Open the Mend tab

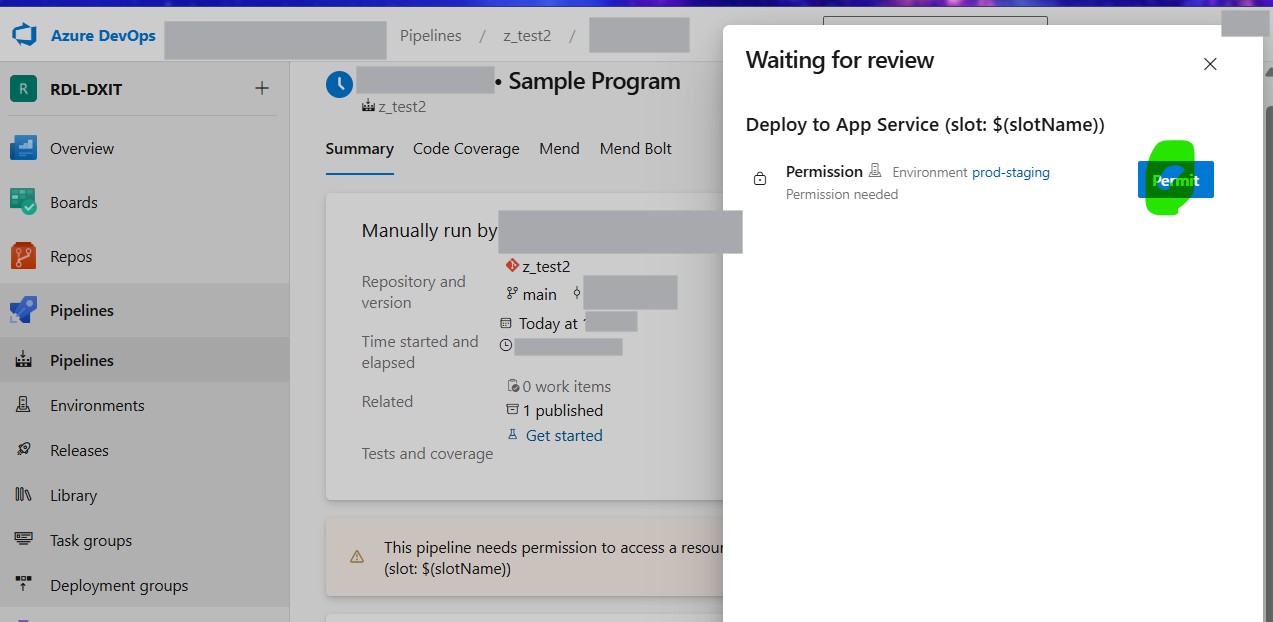pos(559,149)
